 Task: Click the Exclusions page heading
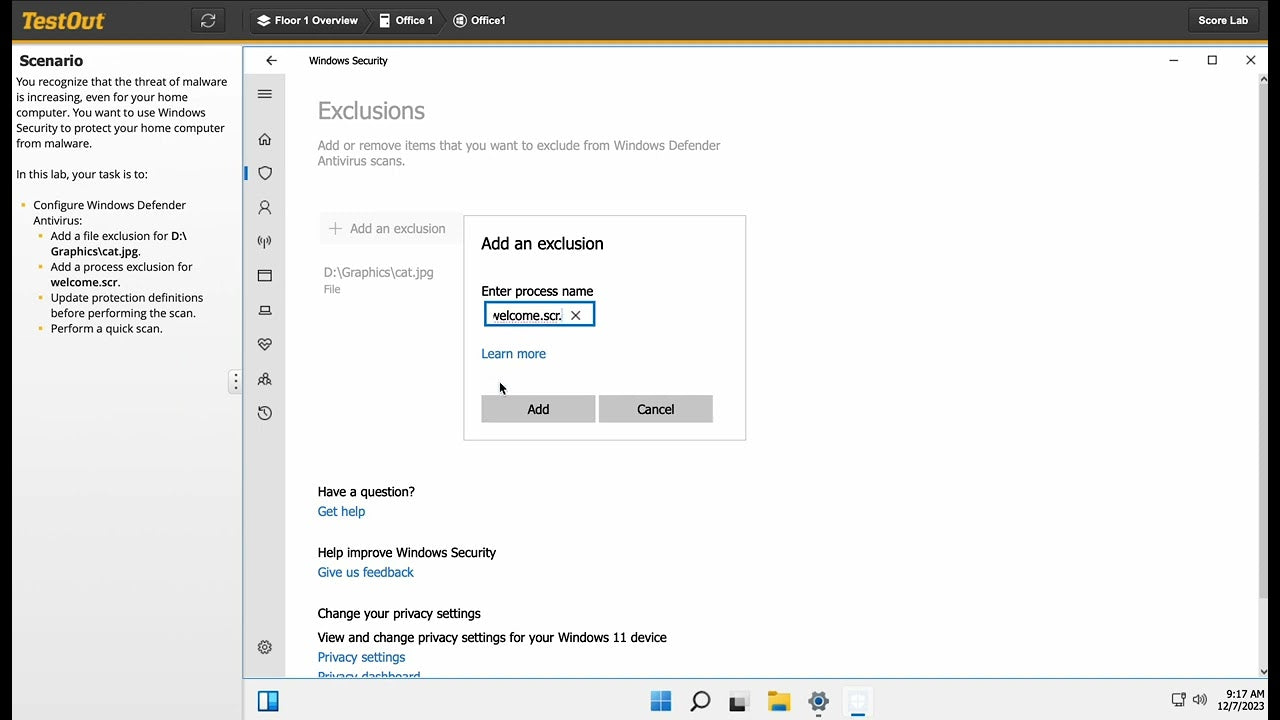[x=371, y=111]
